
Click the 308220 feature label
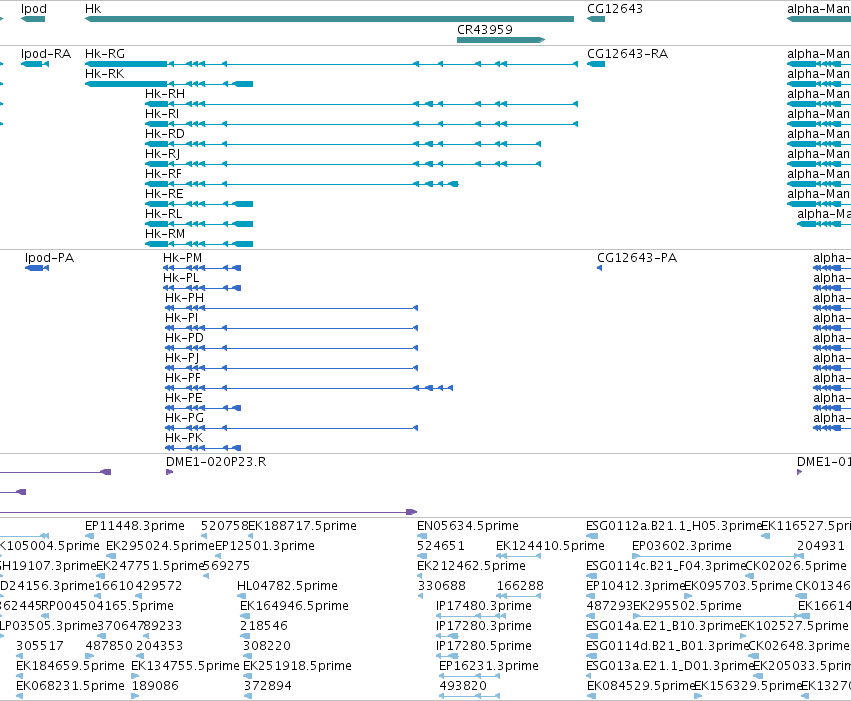coord(267,646)
